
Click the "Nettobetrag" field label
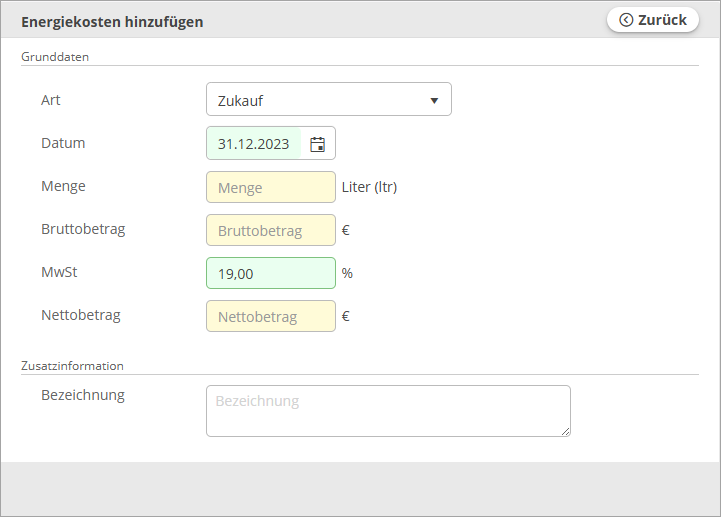(x=81, y=315)
